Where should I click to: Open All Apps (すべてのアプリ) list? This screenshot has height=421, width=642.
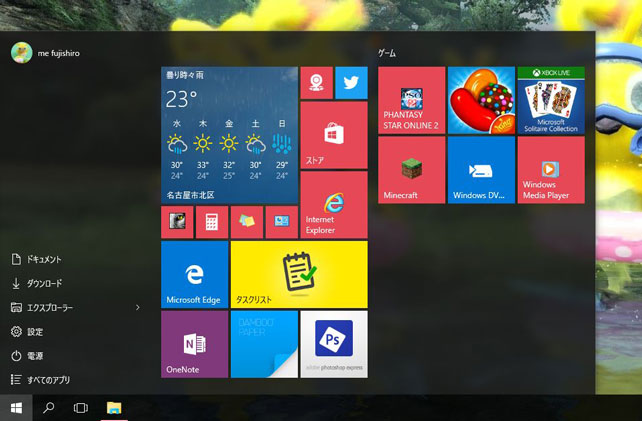pos(47,380)
